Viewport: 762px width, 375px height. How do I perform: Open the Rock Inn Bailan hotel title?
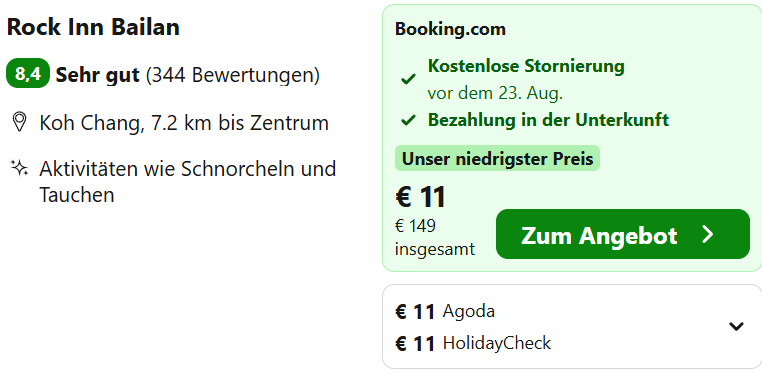coord(93,27)
